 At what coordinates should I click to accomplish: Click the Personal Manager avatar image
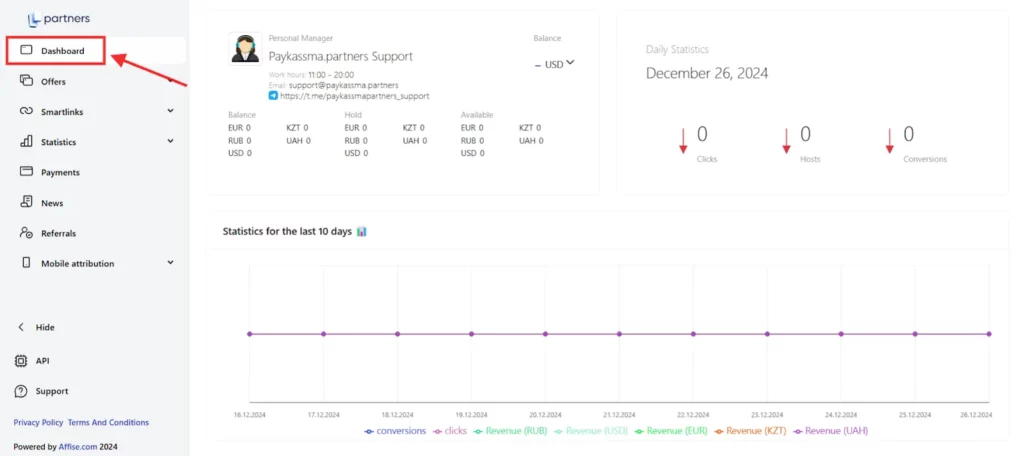(x=245, y=48)
